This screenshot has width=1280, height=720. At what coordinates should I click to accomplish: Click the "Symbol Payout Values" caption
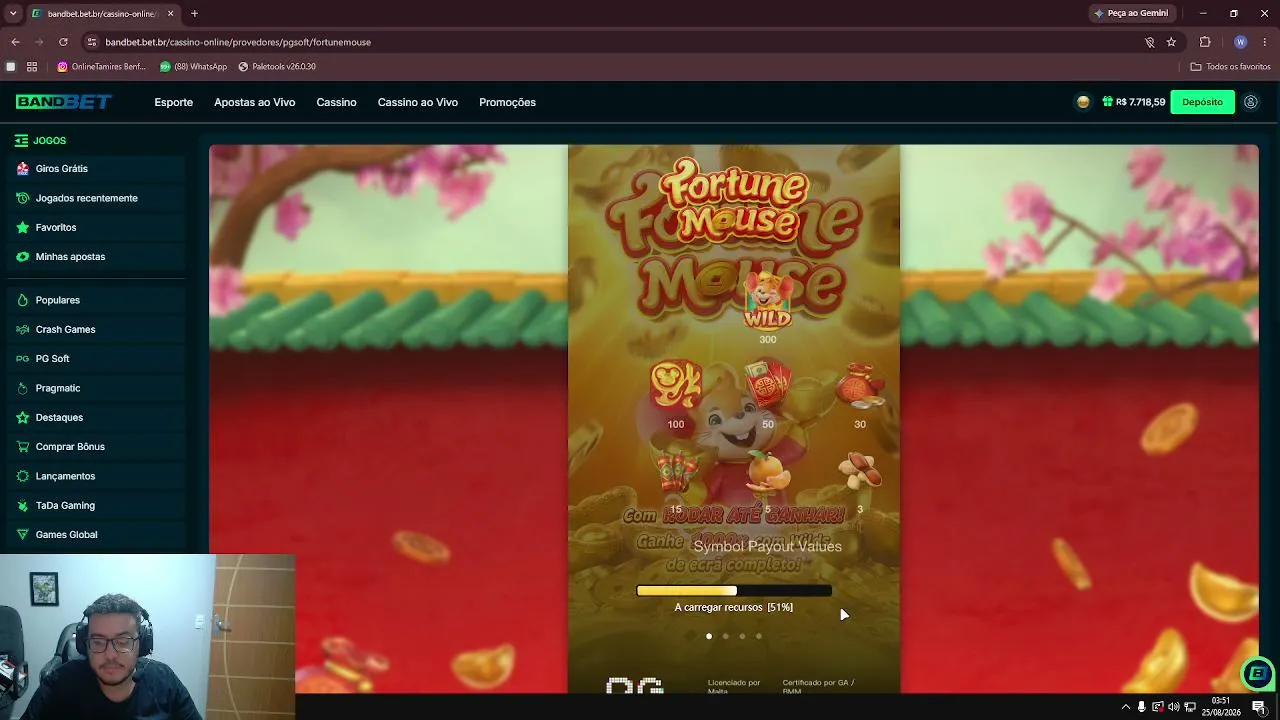767,546
